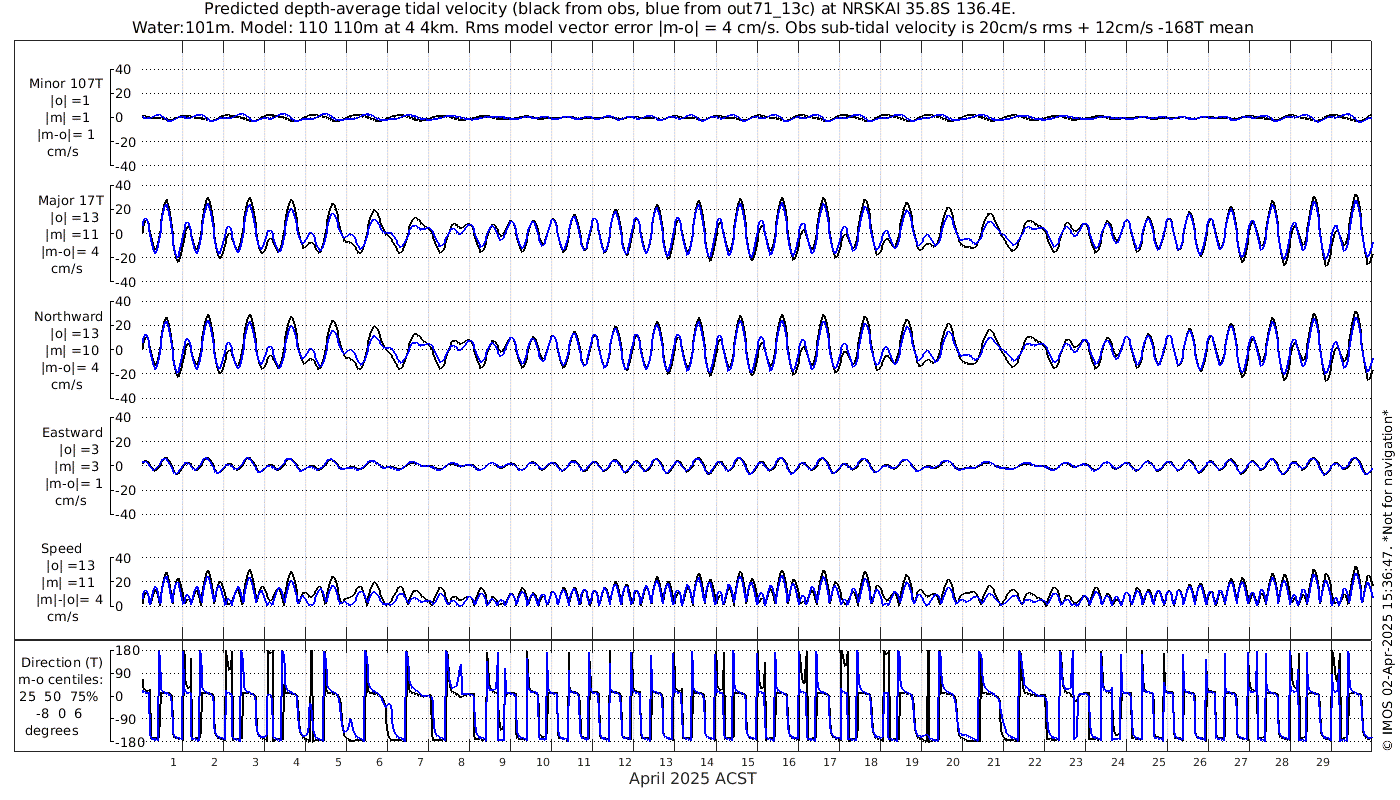Click the -8 0 6 centile values
The width and height of the screenshot is (1400, 800).
click(x=62, y=712)
